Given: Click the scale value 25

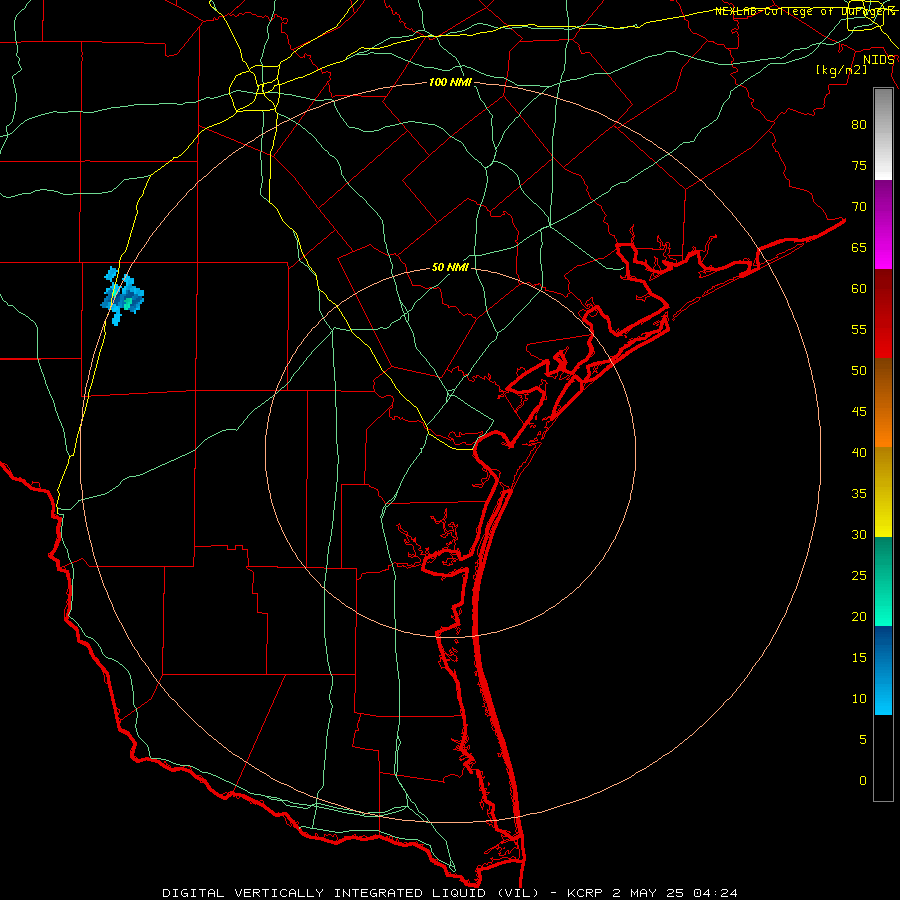Looking at the screenshot, I should pos(859,575).
